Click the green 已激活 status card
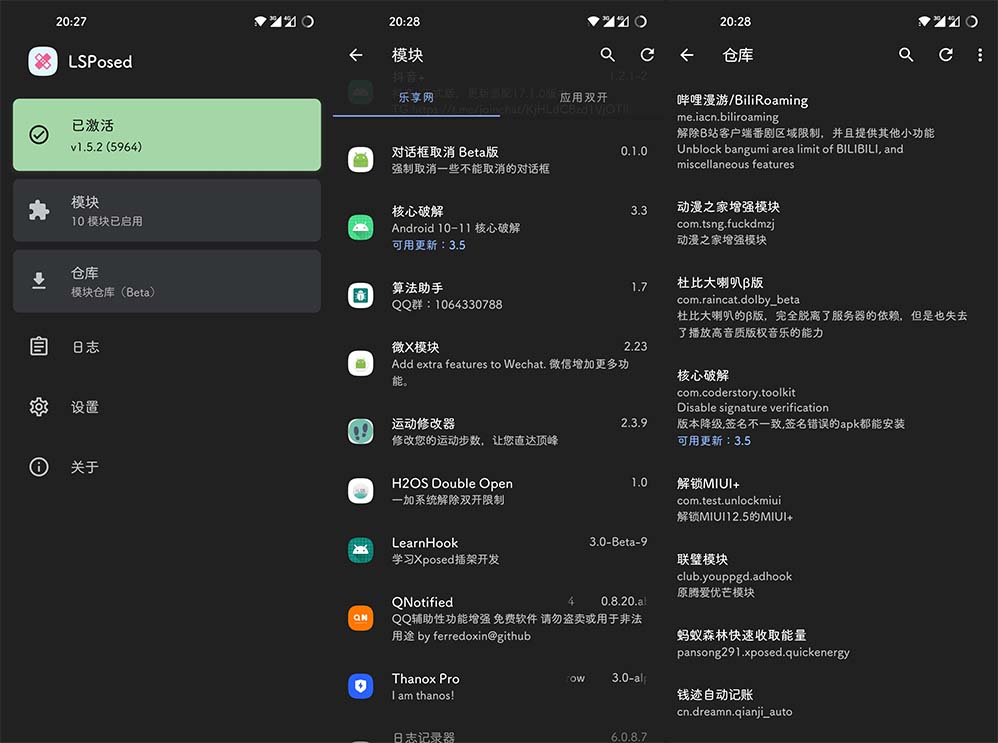 (167, 135)
